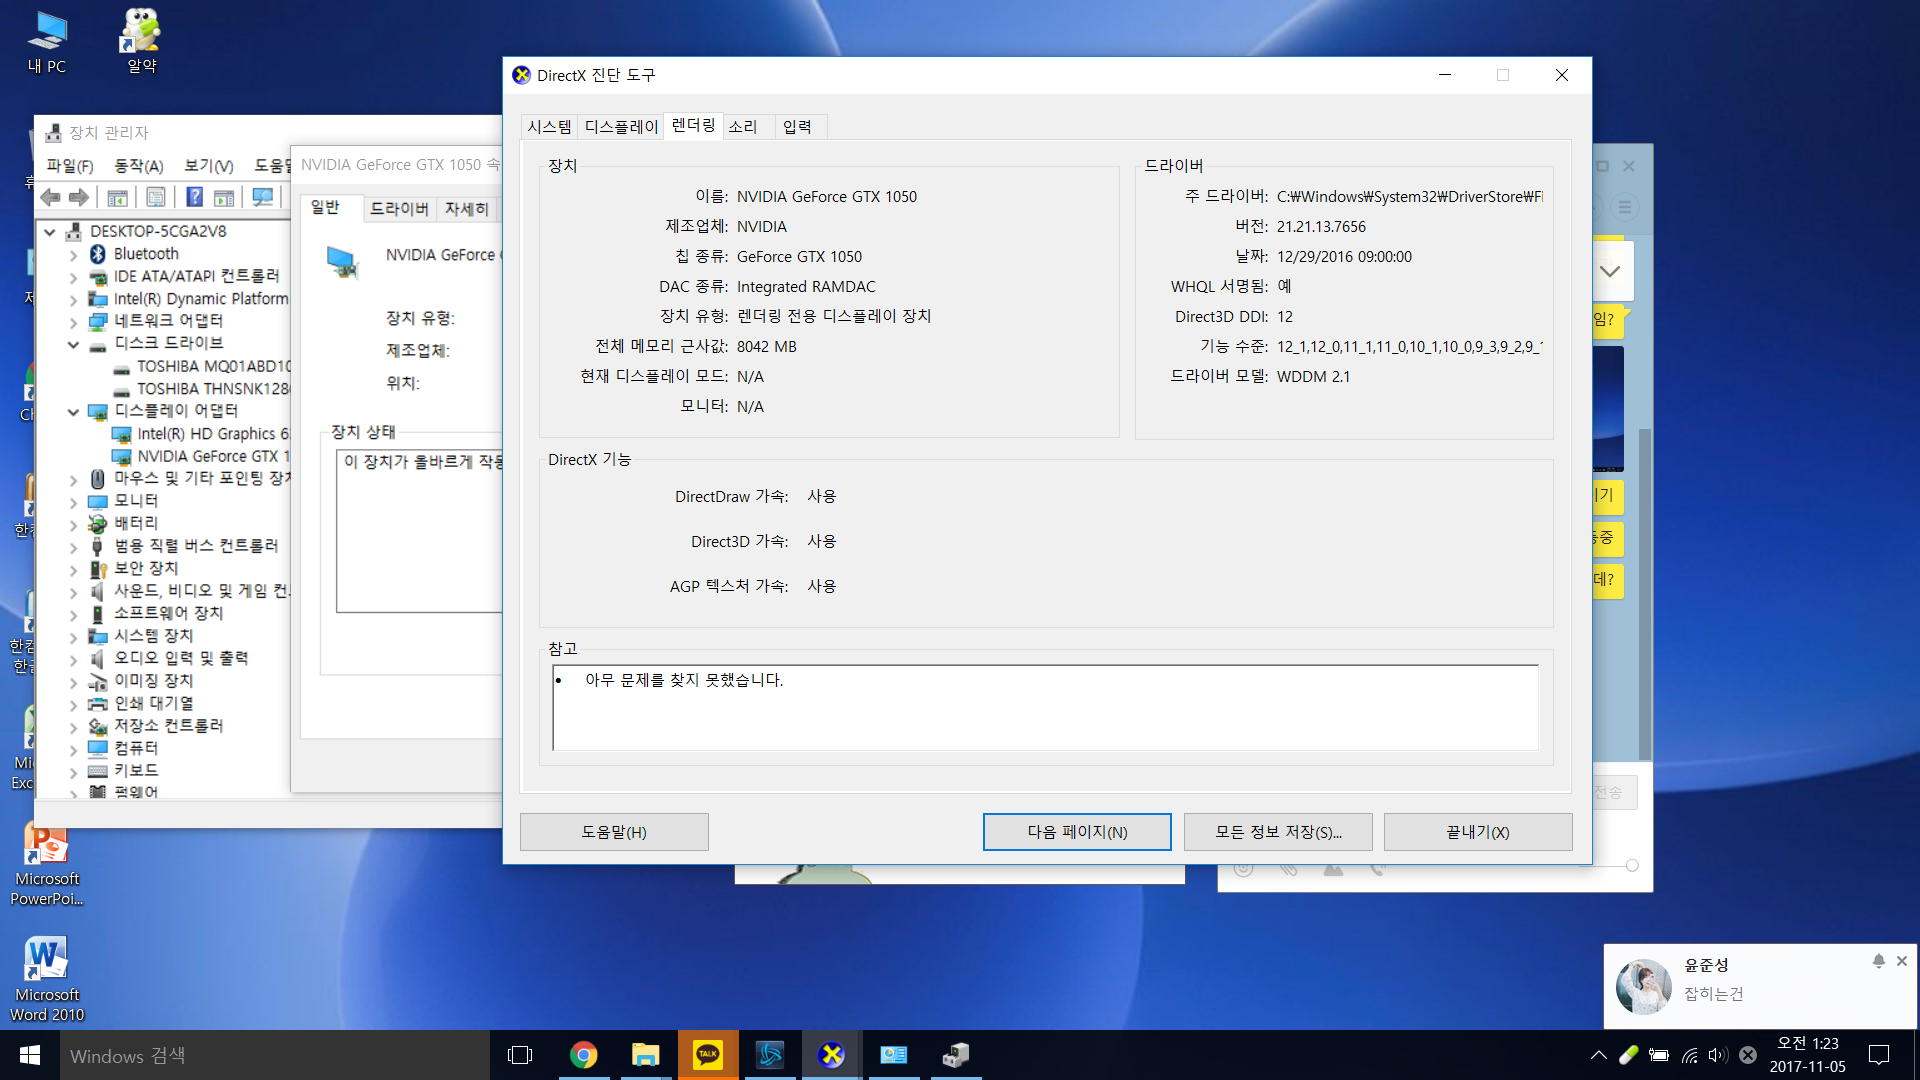Open File Explorer from the taskbar

tap(645, 1055)
